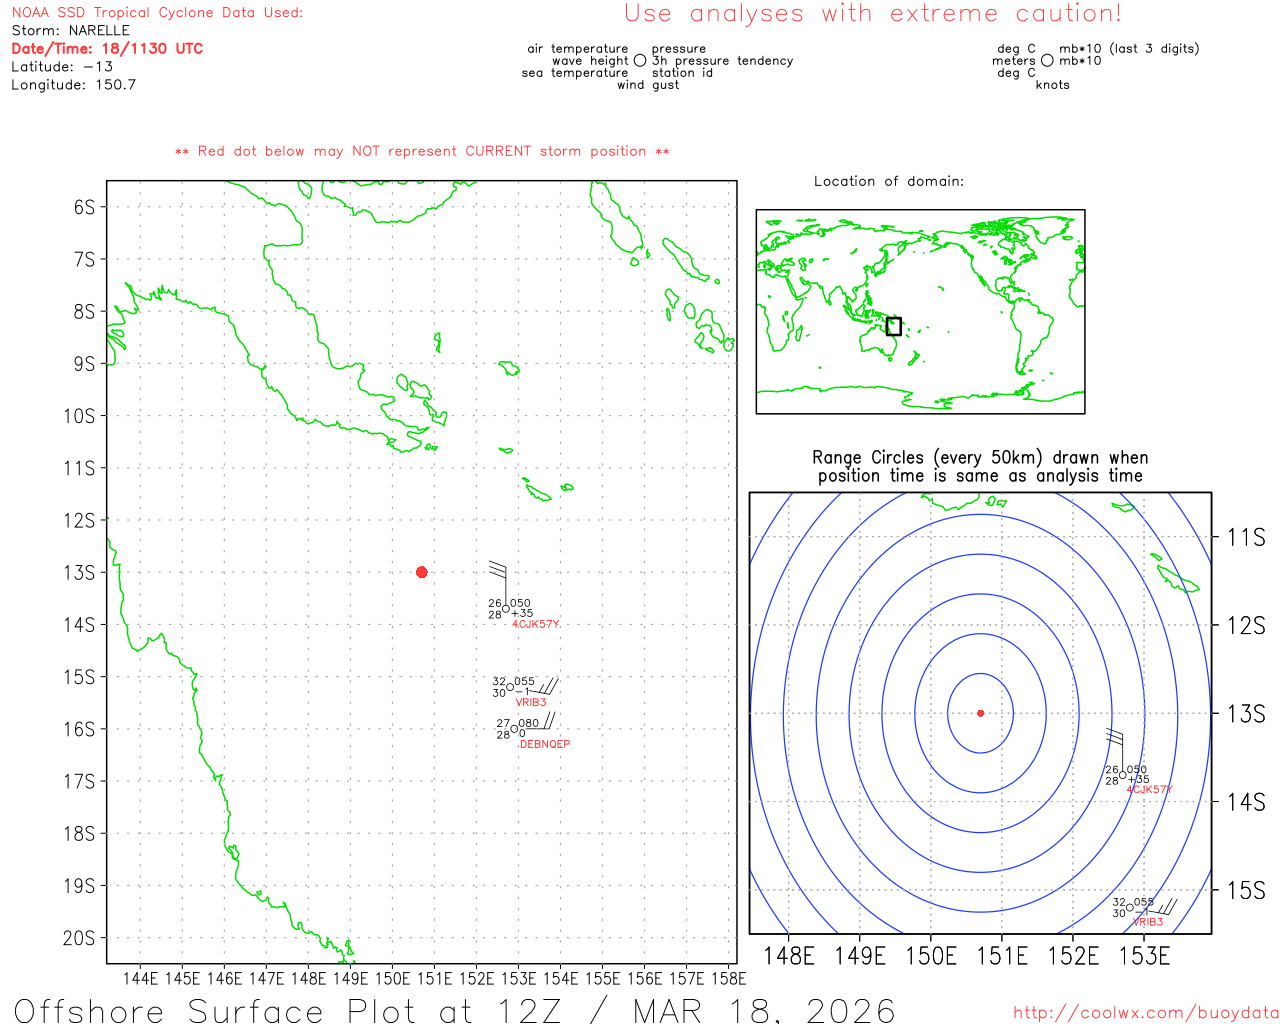This screenshot has width=1280, height=1024.
Task: Click the right legend circle beside mb*10
Action: click(x=1047, y=60)
